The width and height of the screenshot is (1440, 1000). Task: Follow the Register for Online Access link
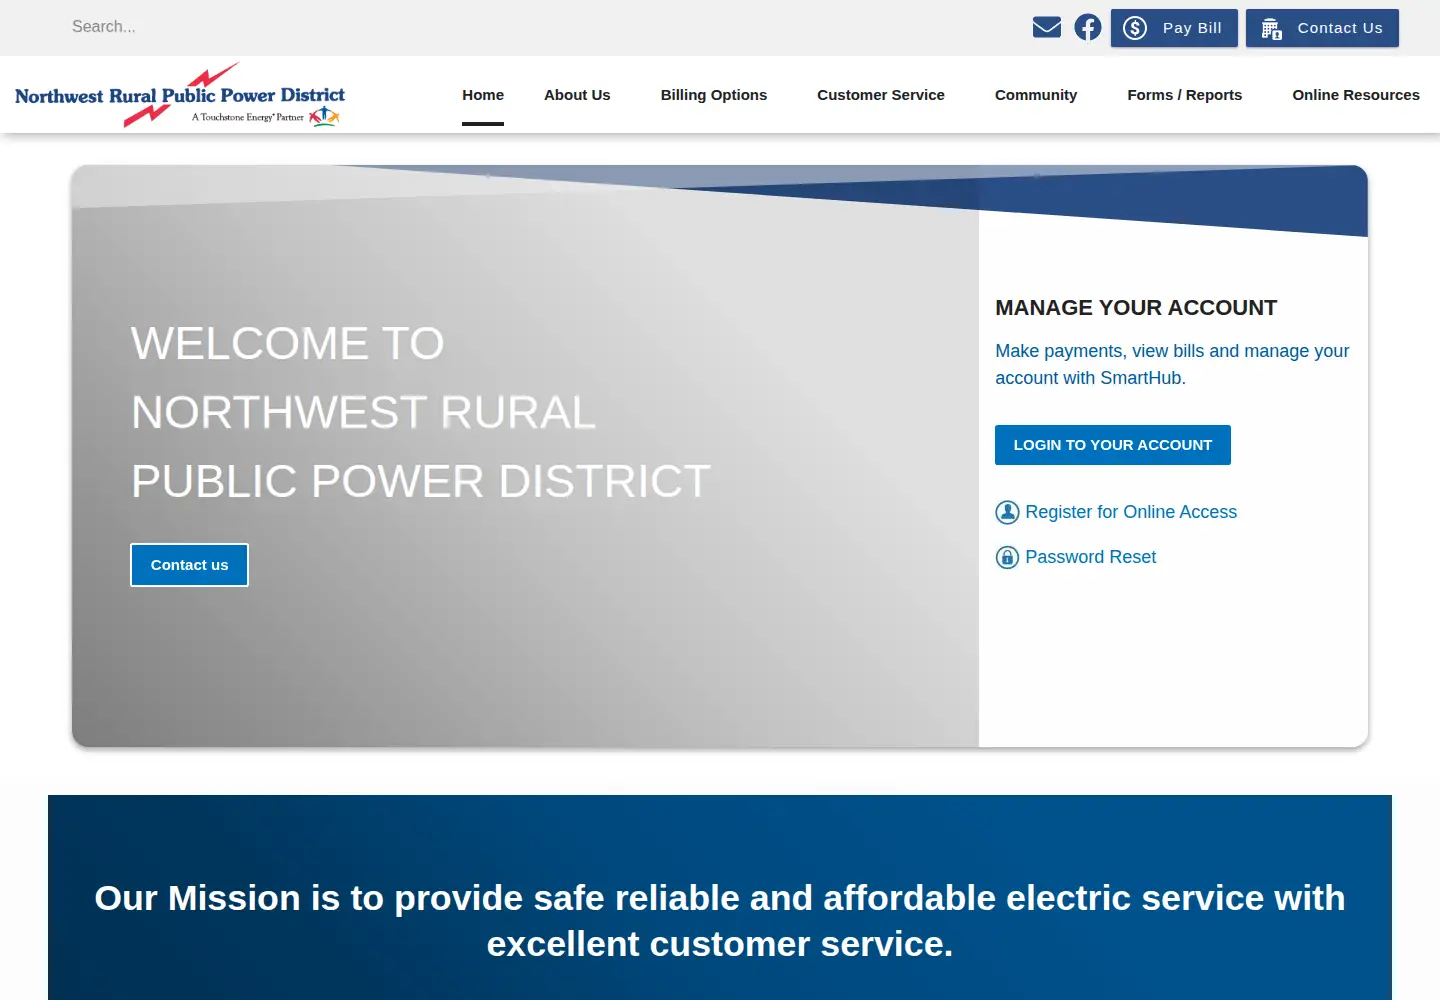[x=1131, y=512]
